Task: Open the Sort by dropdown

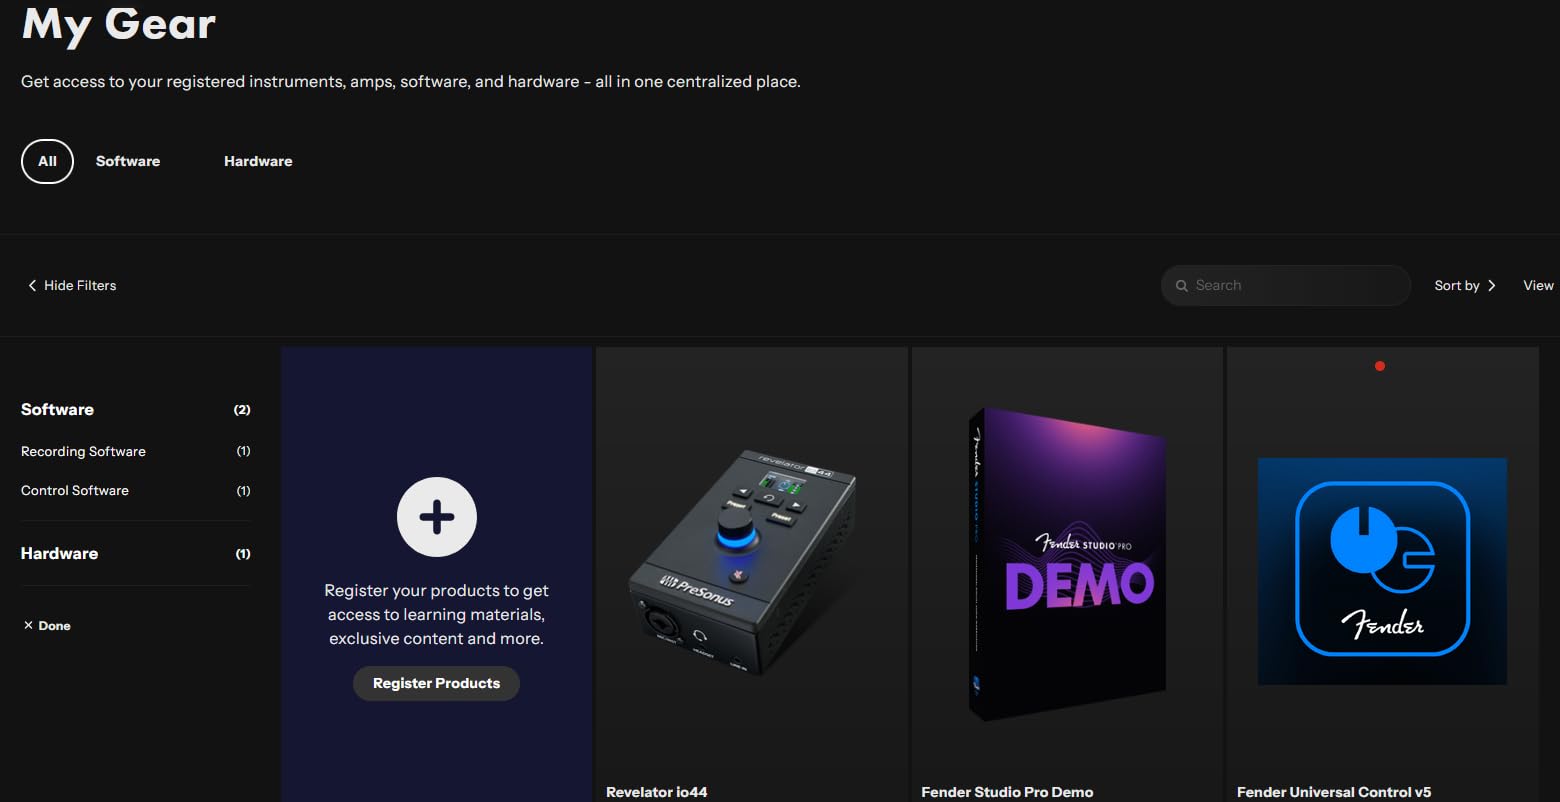Action: (x=1465, y=286)
